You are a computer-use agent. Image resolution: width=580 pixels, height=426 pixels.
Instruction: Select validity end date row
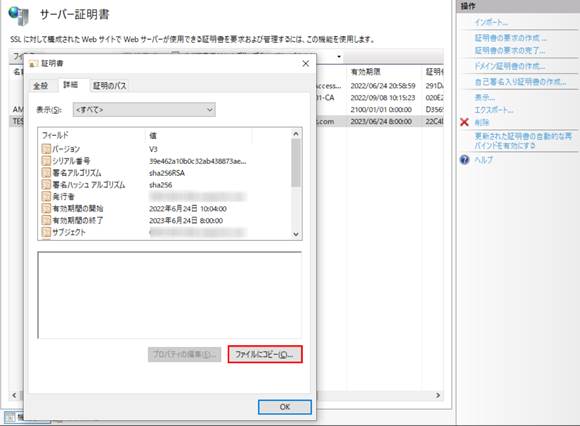tap(166, 220)
